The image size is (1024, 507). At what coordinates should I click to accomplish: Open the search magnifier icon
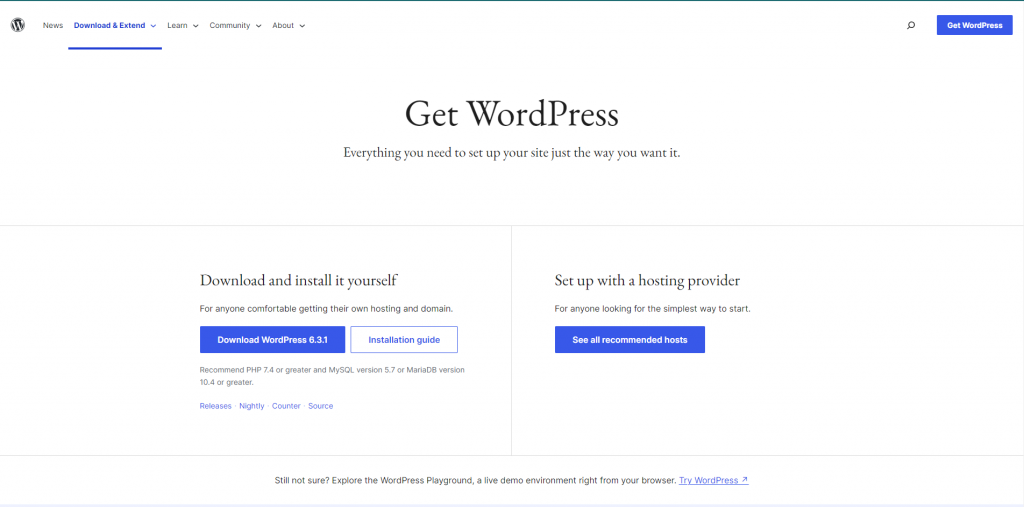(911, 25)
